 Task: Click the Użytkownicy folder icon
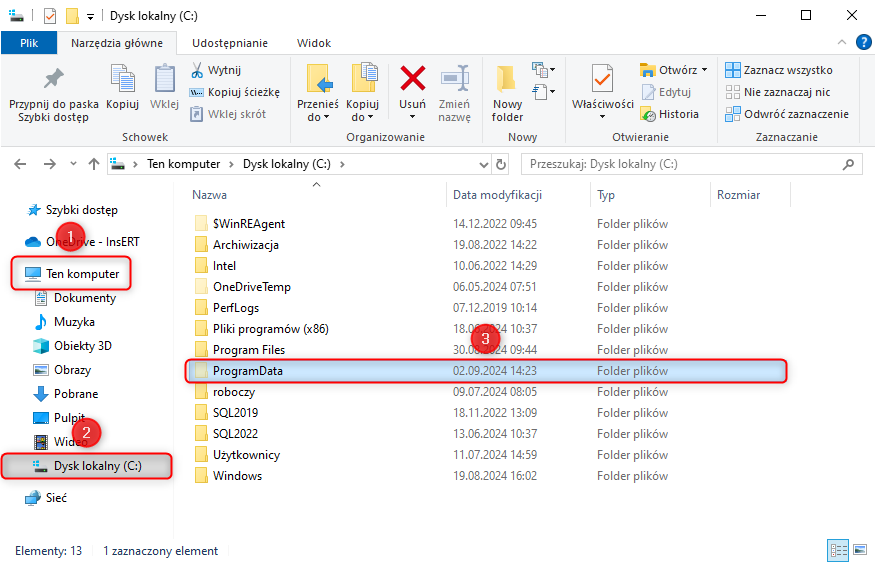201,455
